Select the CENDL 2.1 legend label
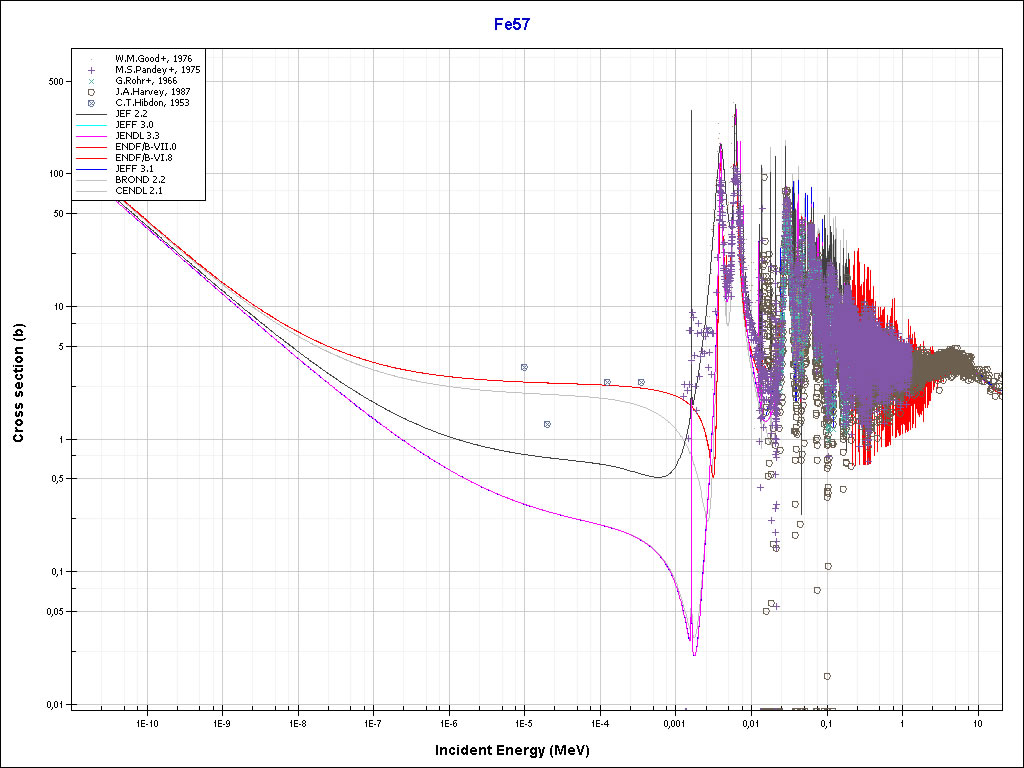This screenshot has height=768, width=1024. coord(138,191)
